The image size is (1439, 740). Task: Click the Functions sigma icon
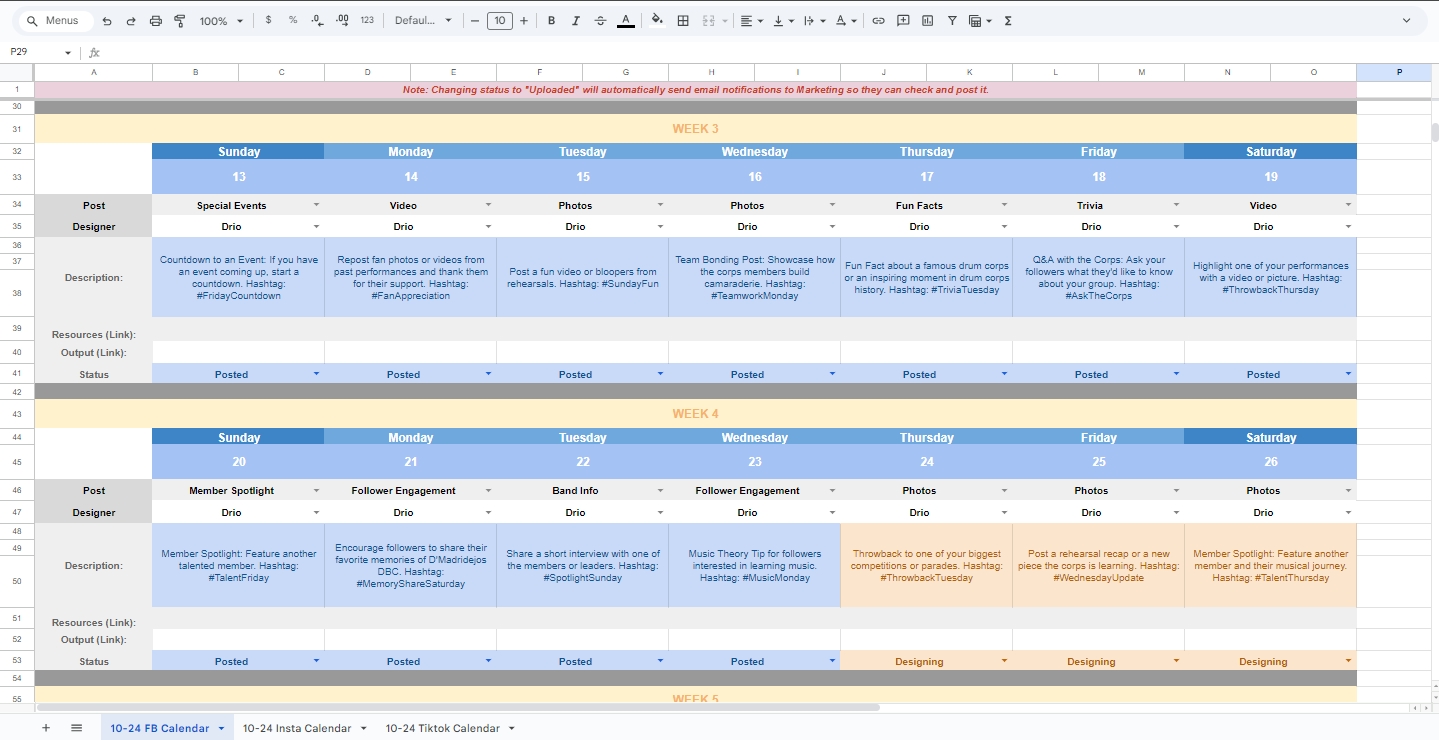(x=1007, y=20)
